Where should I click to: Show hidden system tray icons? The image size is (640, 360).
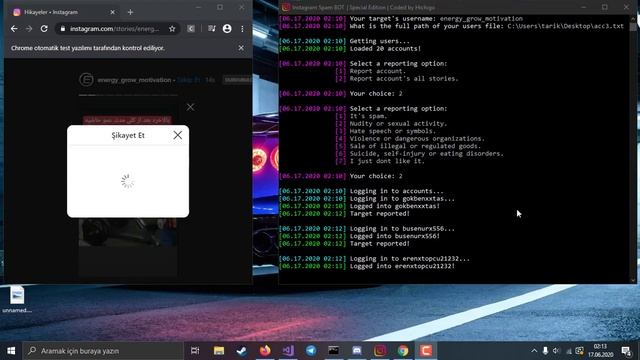click(x=534, y=351)
